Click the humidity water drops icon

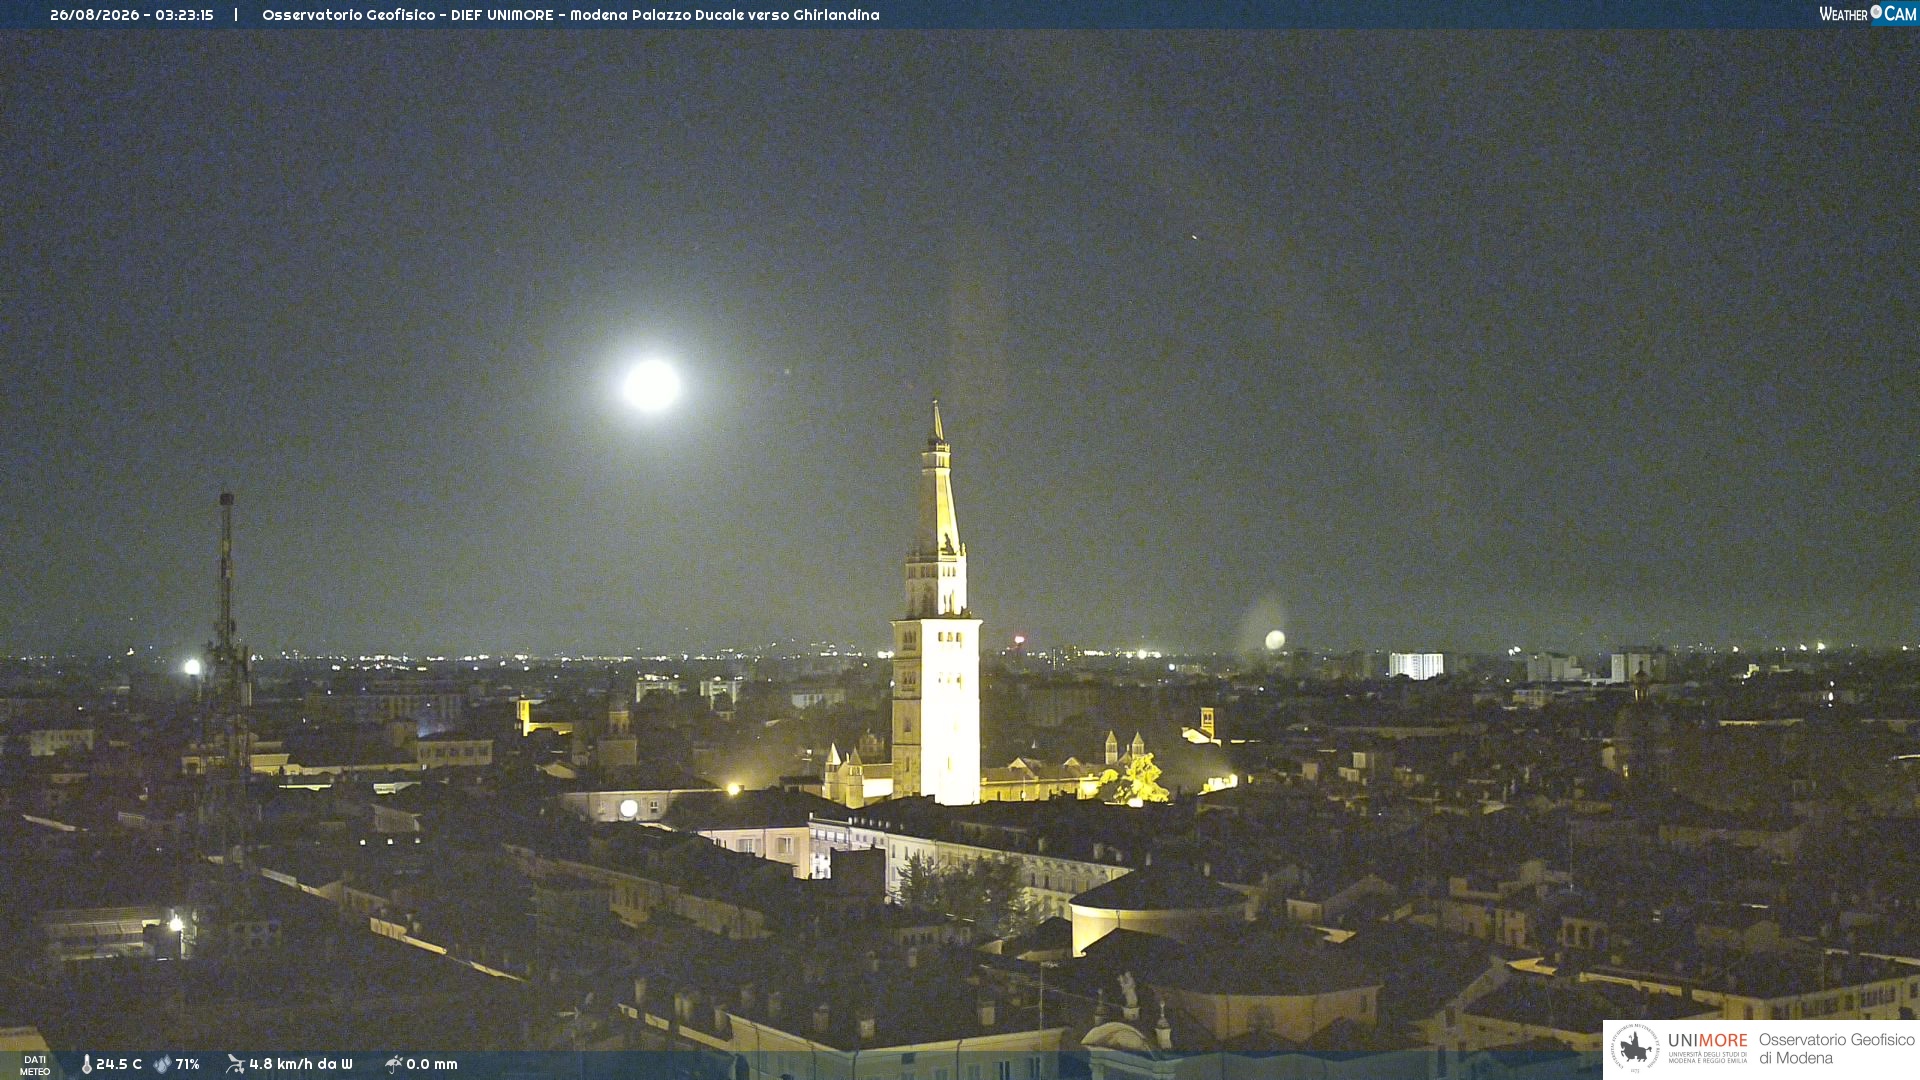pos(162,1064)
